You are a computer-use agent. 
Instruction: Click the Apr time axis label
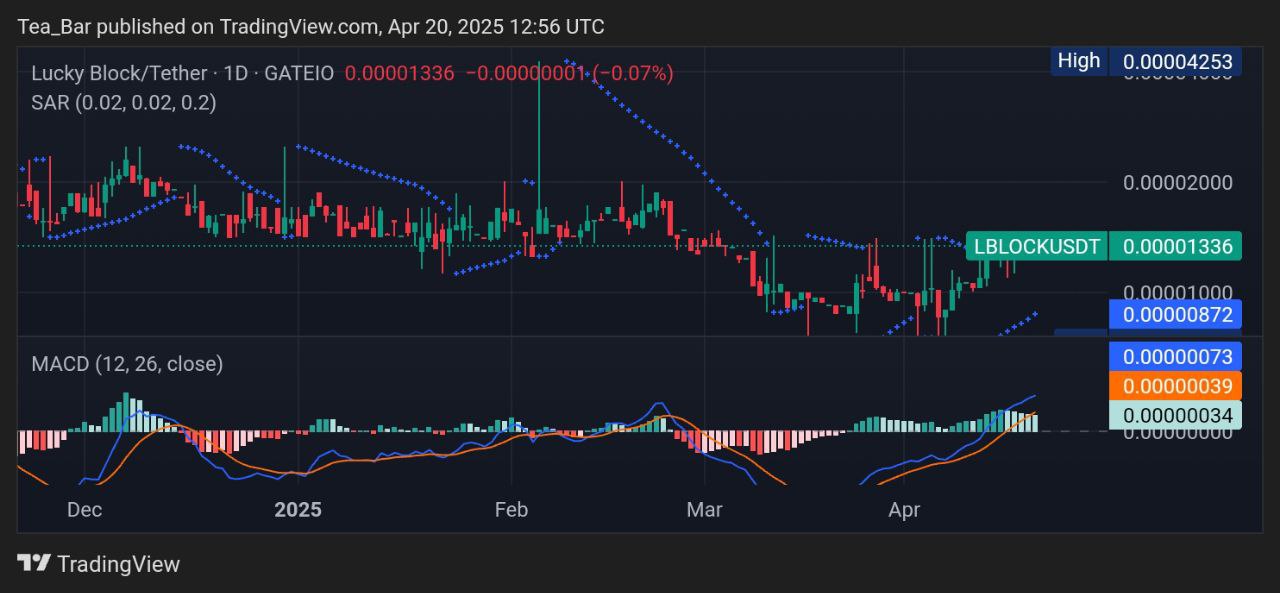(x=904, y=510)
